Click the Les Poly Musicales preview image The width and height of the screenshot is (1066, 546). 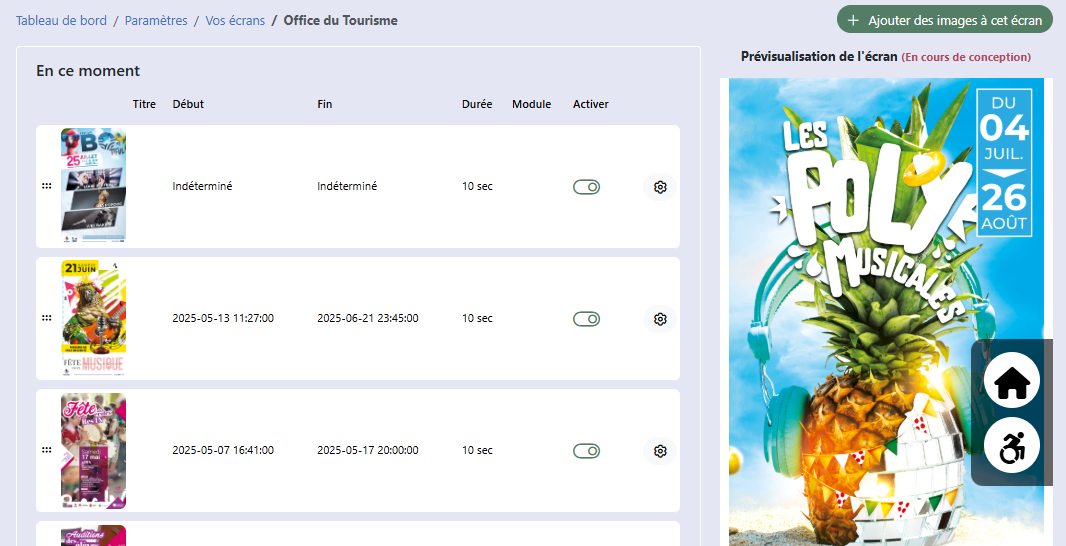886,312
